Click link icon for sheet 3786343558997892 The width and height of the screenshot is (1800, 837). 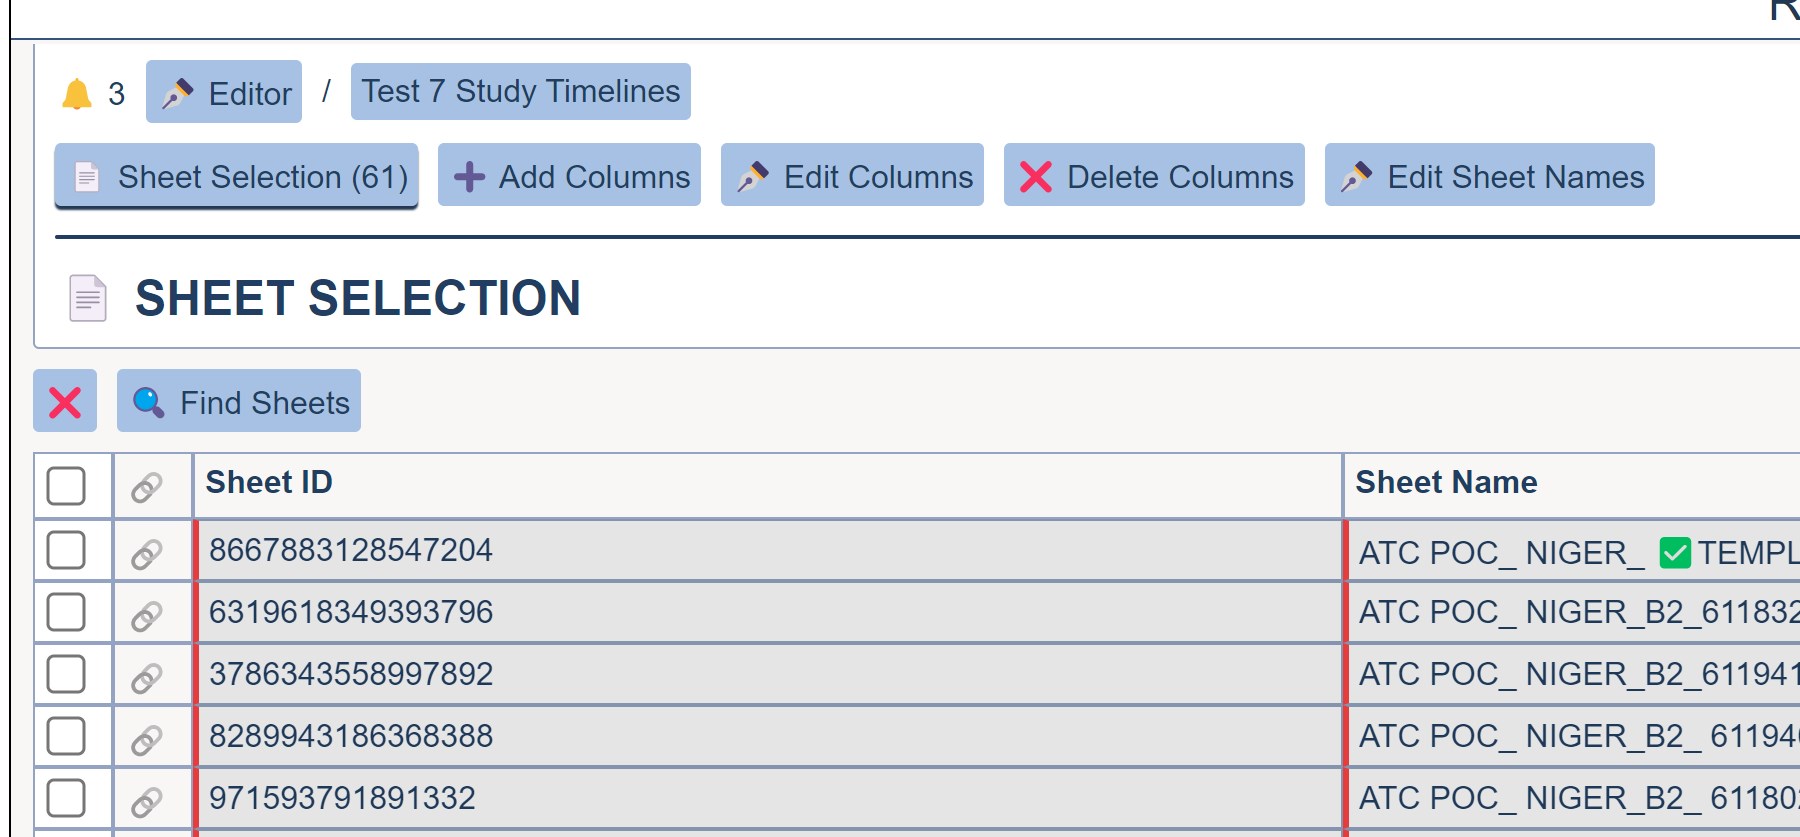147,677
